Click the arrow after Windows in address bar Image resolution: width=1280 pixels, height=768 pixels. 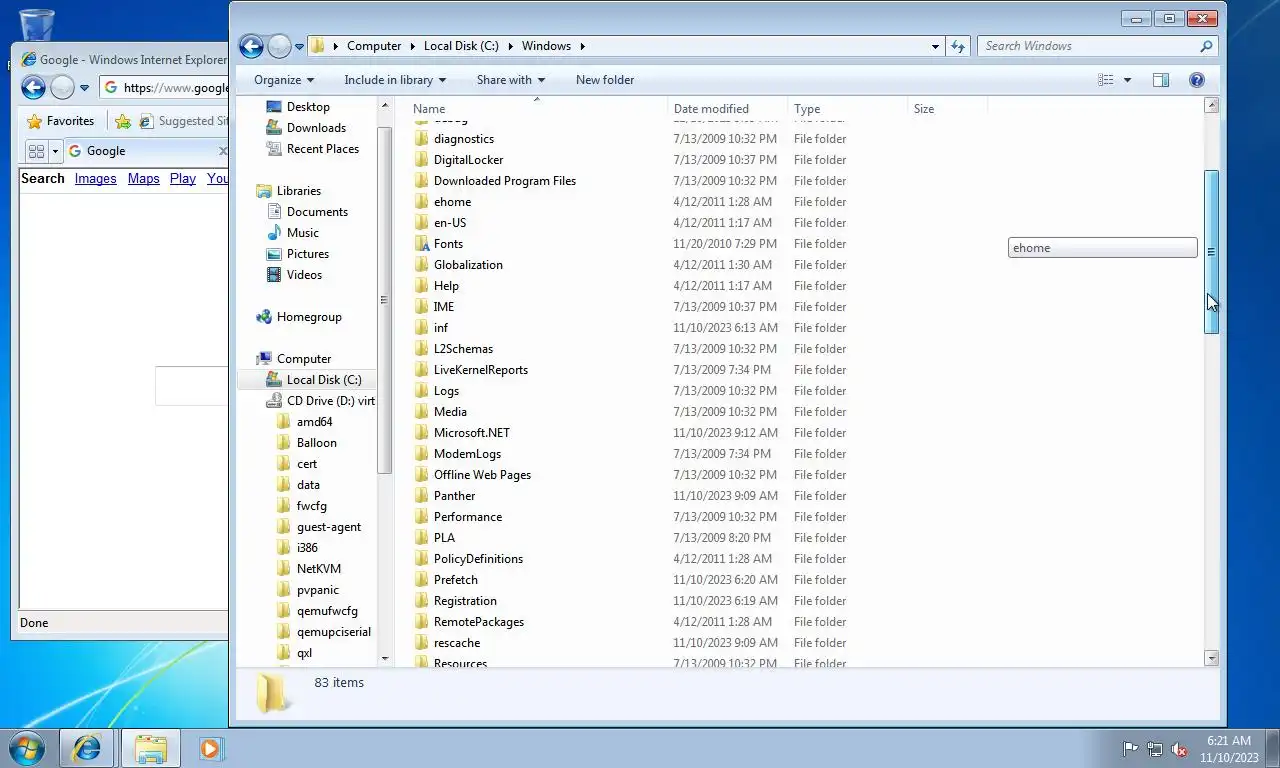(x=582, y=46)
